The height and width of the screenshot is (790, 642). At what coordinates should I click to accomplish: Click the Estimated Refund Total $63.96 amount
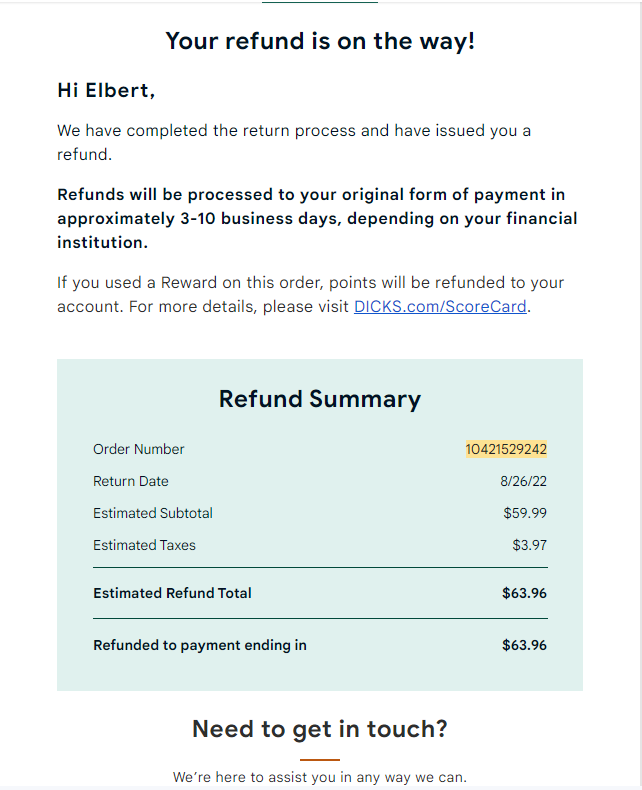[x=524, y=593]
